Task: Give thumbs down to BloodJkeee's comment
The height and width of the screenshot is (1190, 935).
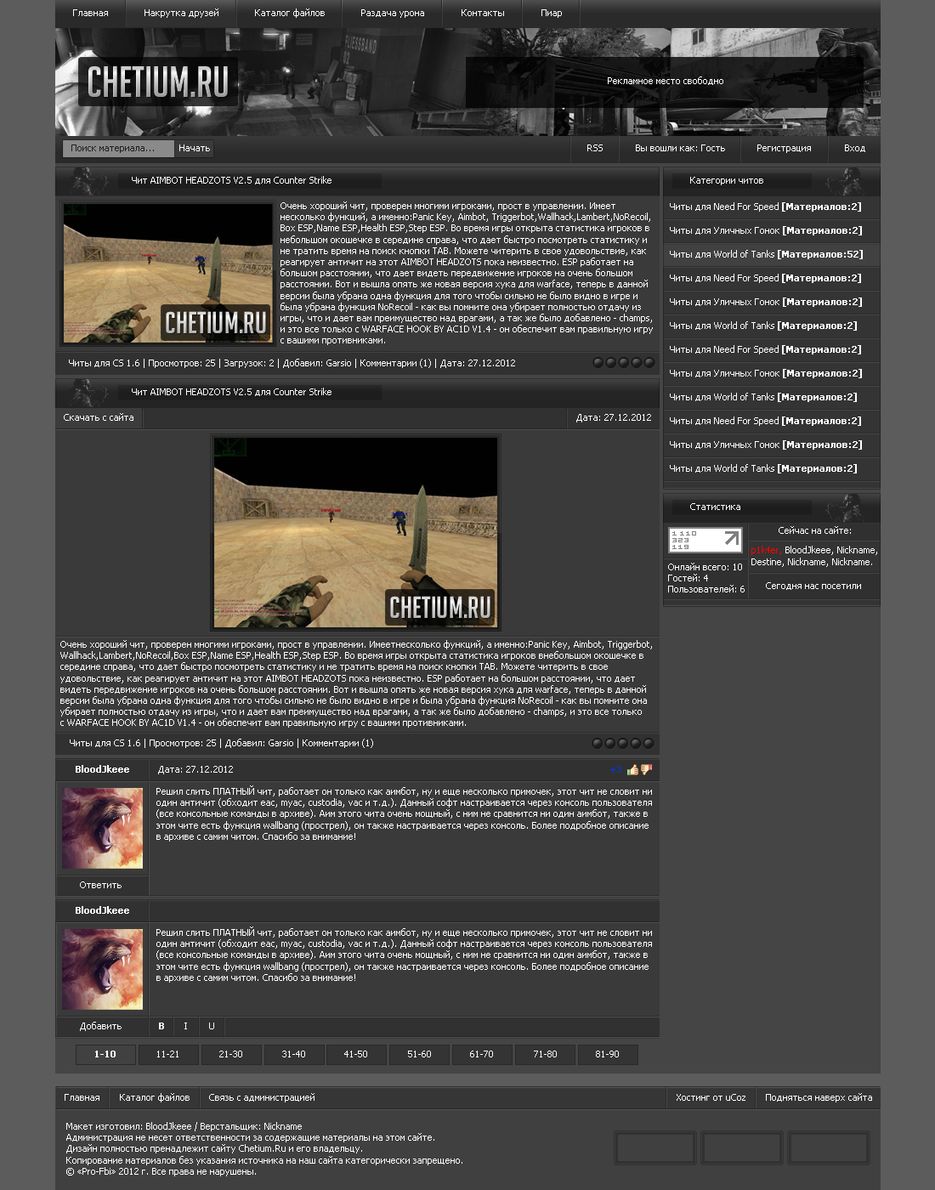Action: point(646,770)
